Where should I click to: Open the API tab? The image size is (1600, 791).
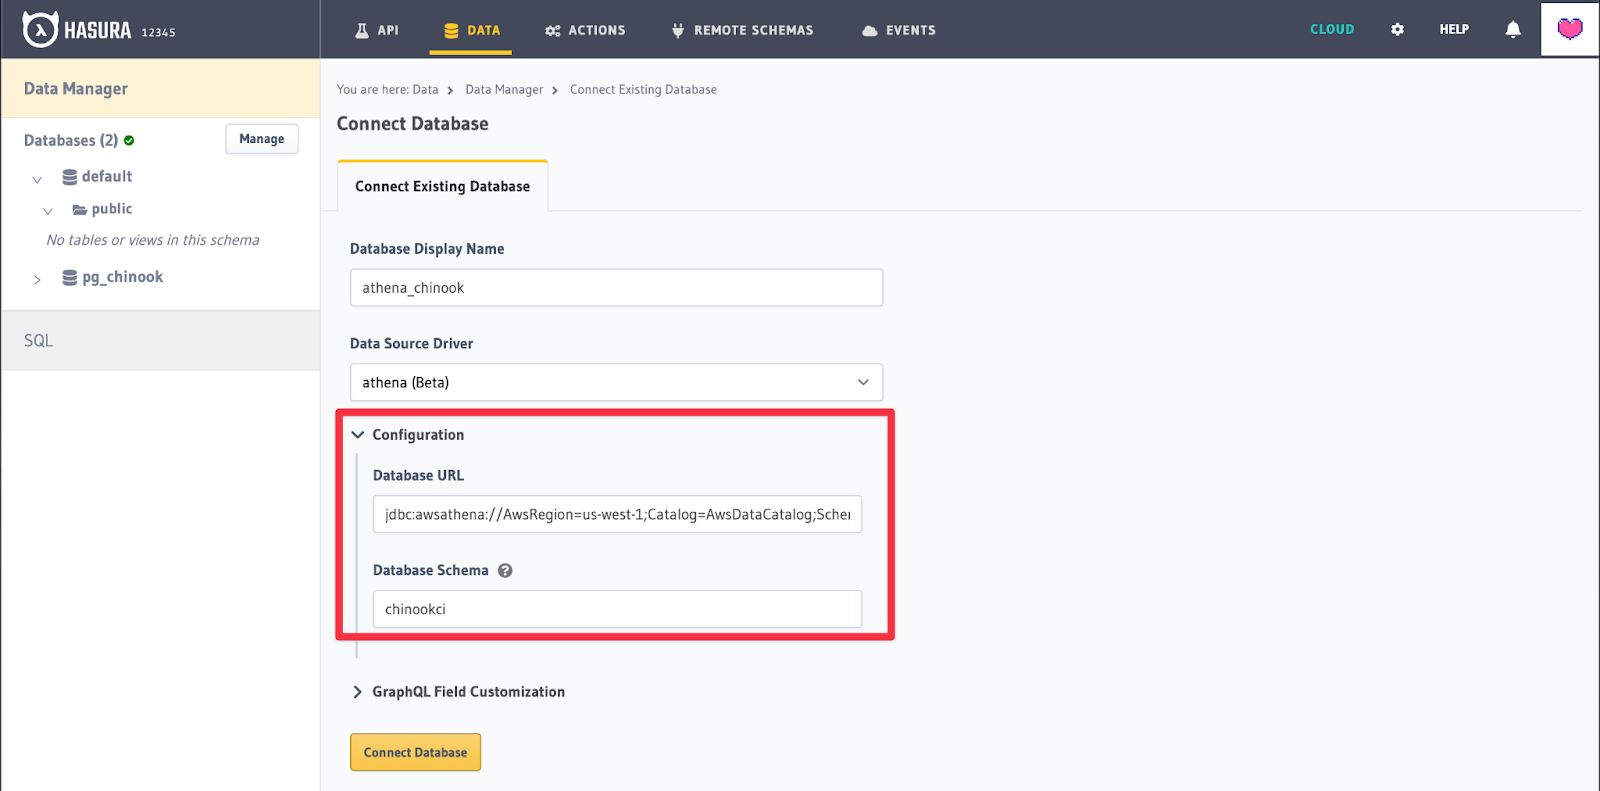point(377,30)
